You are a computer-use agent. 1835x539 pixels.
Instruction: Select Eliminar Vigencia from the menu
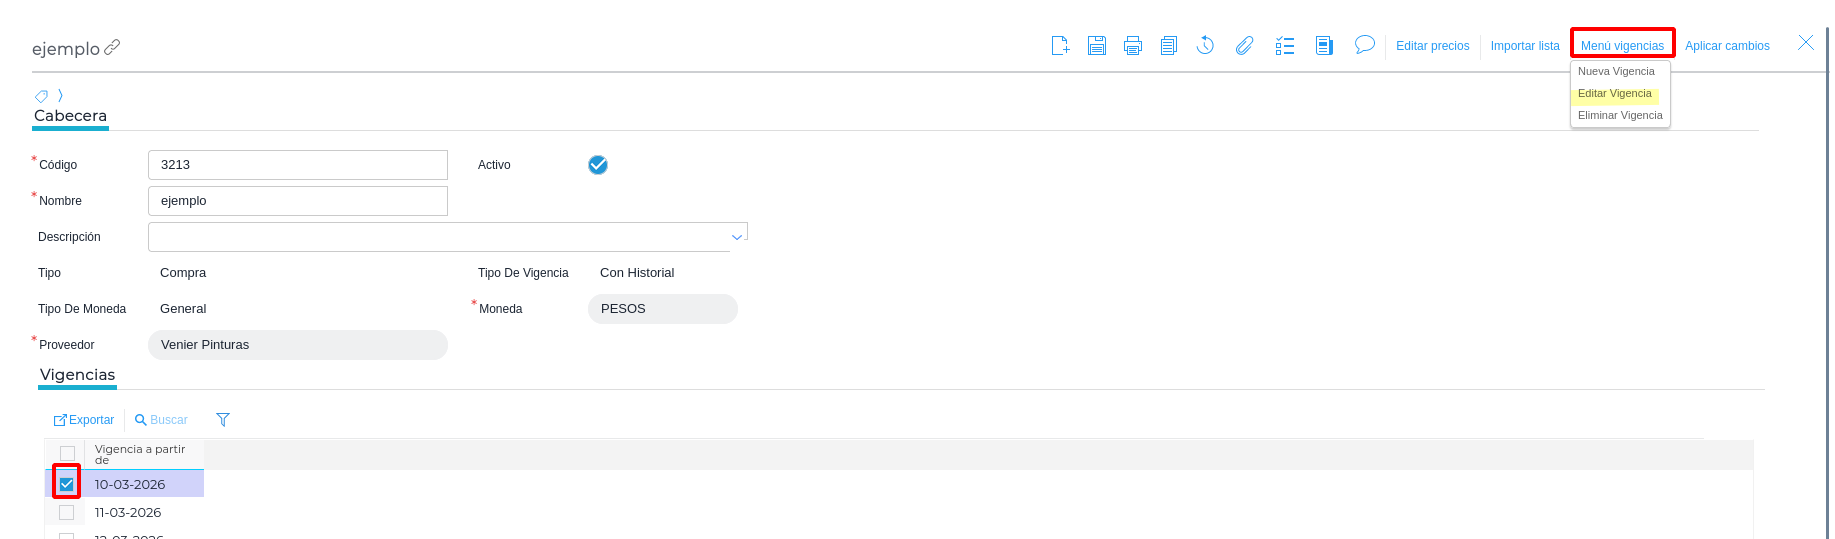(1620, 116)
